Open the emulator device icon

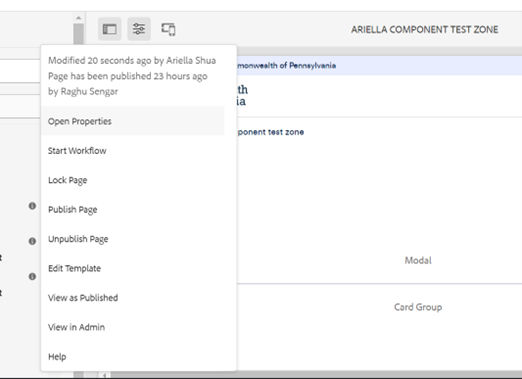point(168,29)
